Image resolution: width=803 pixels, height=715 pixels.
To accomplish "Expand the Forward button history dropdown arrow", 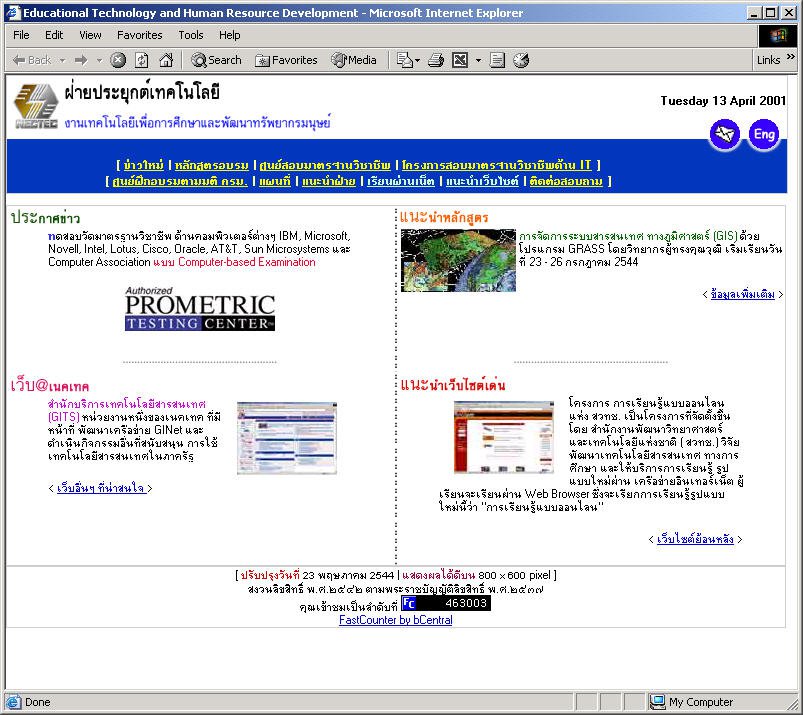I will 98,60.
